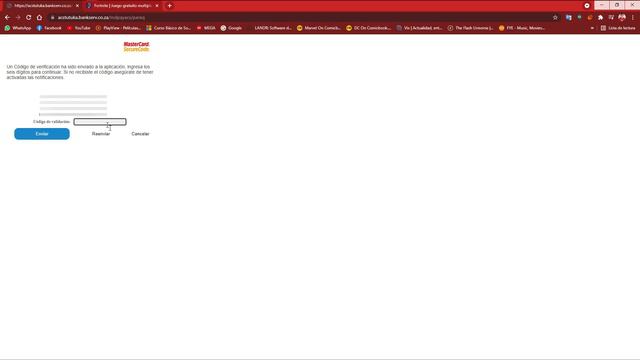The image size is (640, 360).
Task: Open the MEGA bookmark
Action: tap(206, 28)
